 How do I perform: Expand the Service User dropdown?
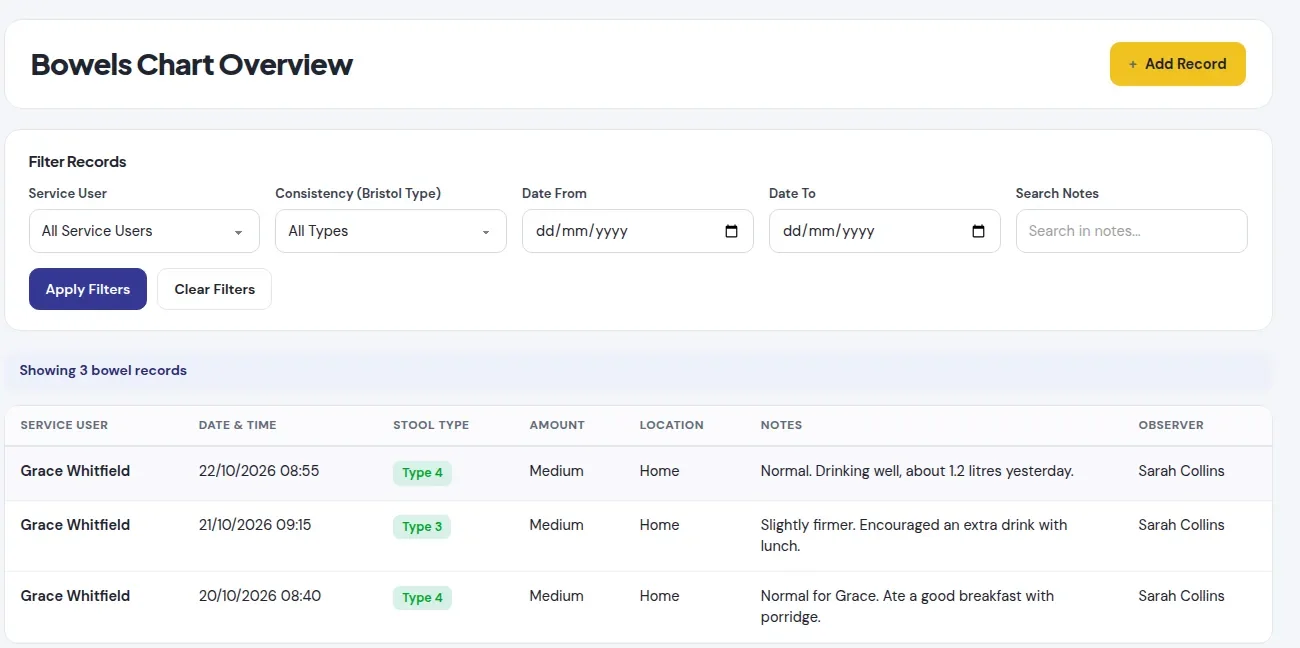[x=144, y=231]
